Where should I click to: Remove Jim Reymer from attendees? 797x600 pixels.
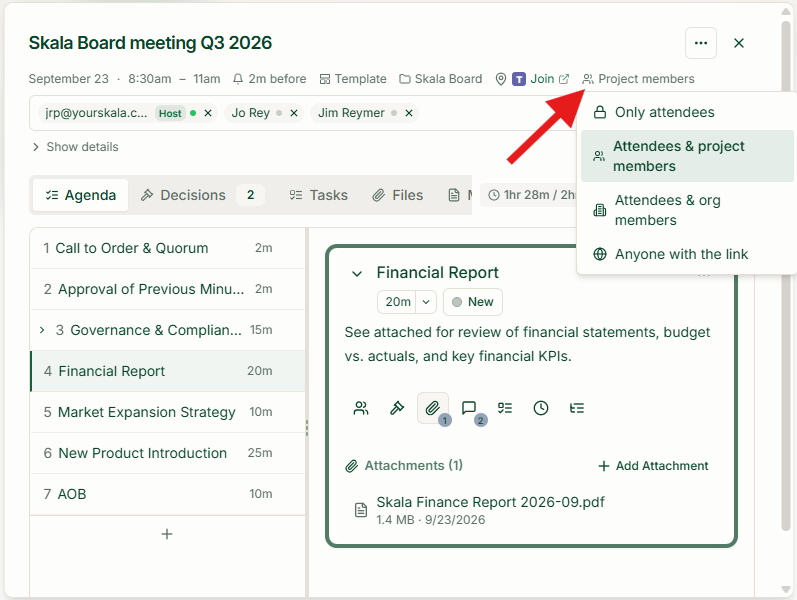tap(409, 113)
